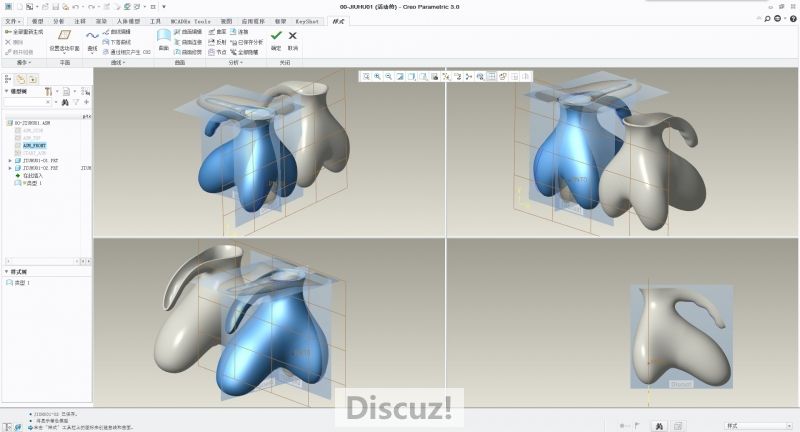Expand JIUHU01-02.PRT tree node
Screen dimensions: 800x432
(x=10, y=168)
